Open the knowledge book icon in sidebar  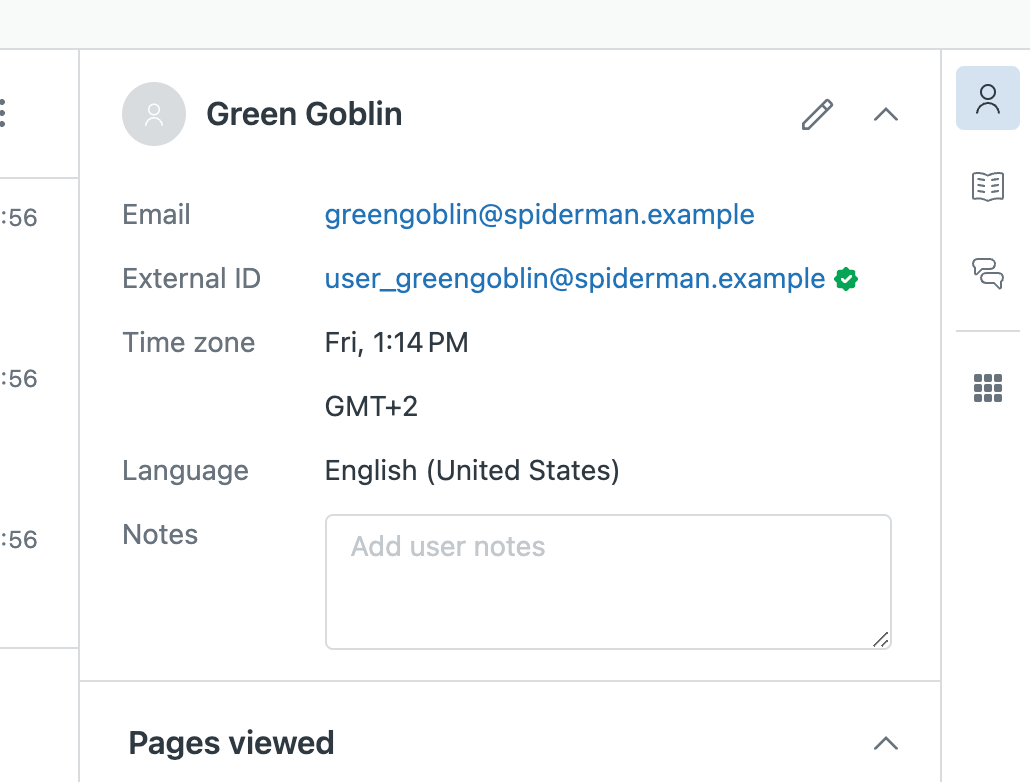(987, 186)
